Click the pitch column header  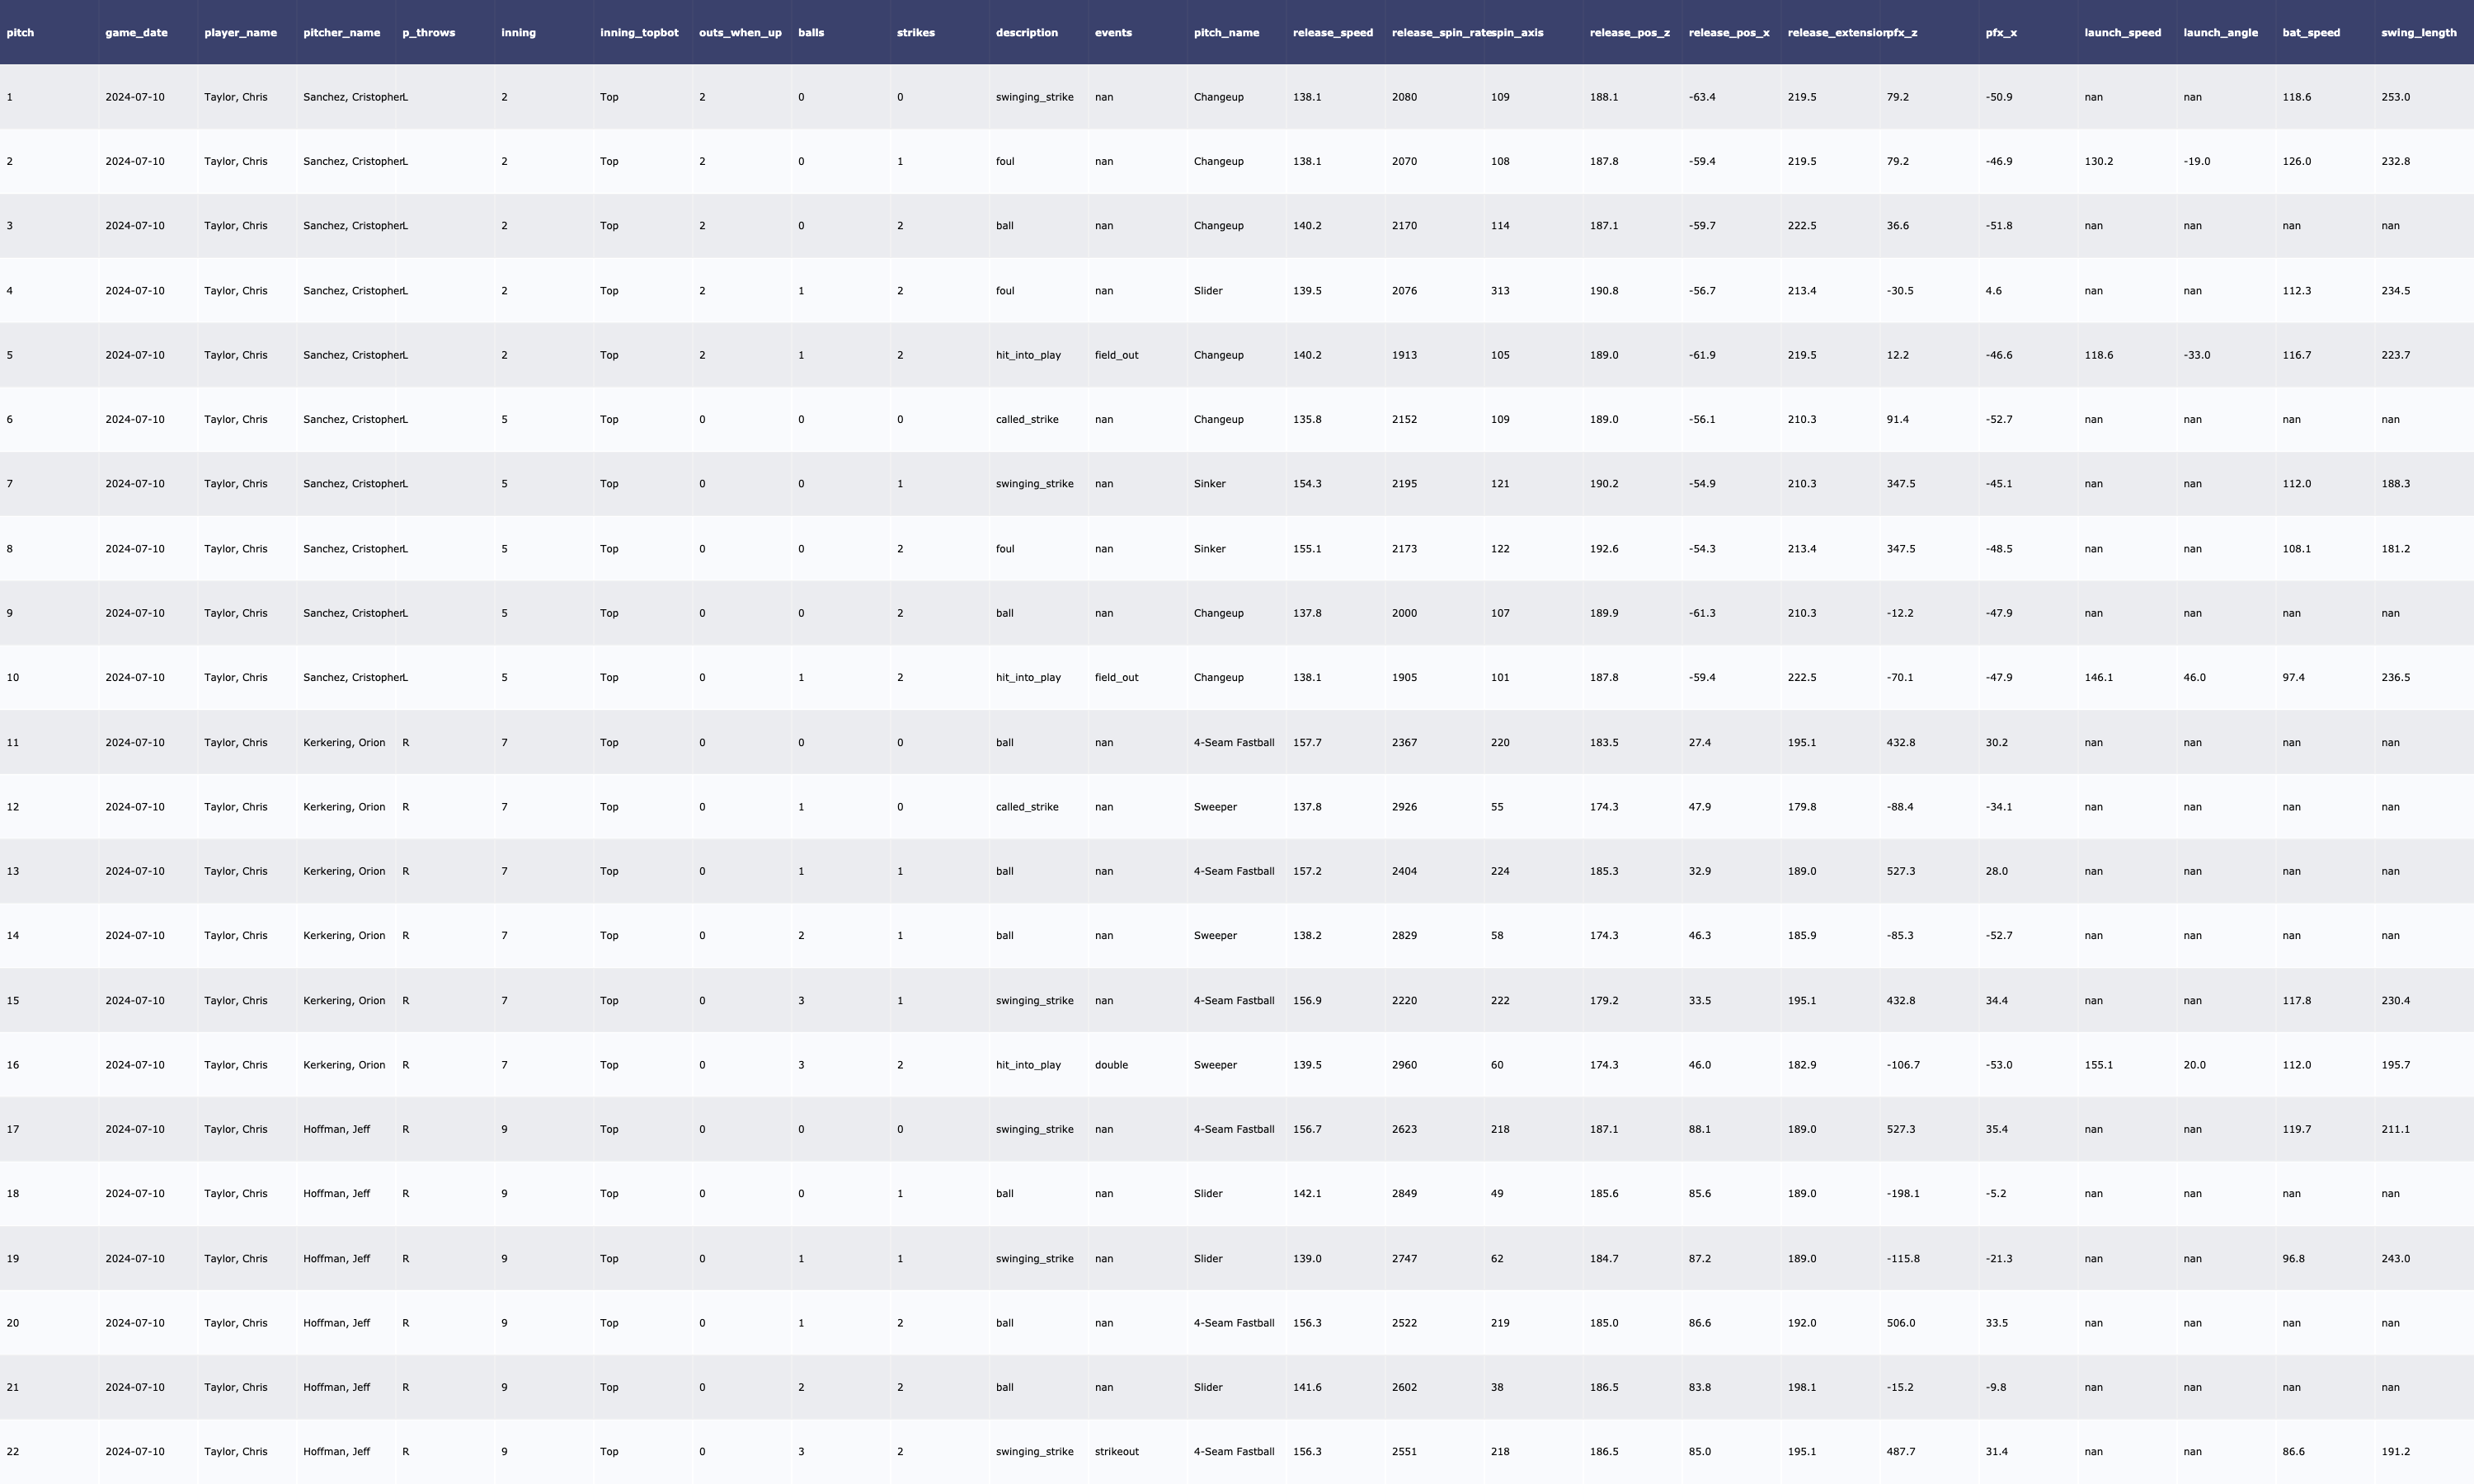[20, 32]
